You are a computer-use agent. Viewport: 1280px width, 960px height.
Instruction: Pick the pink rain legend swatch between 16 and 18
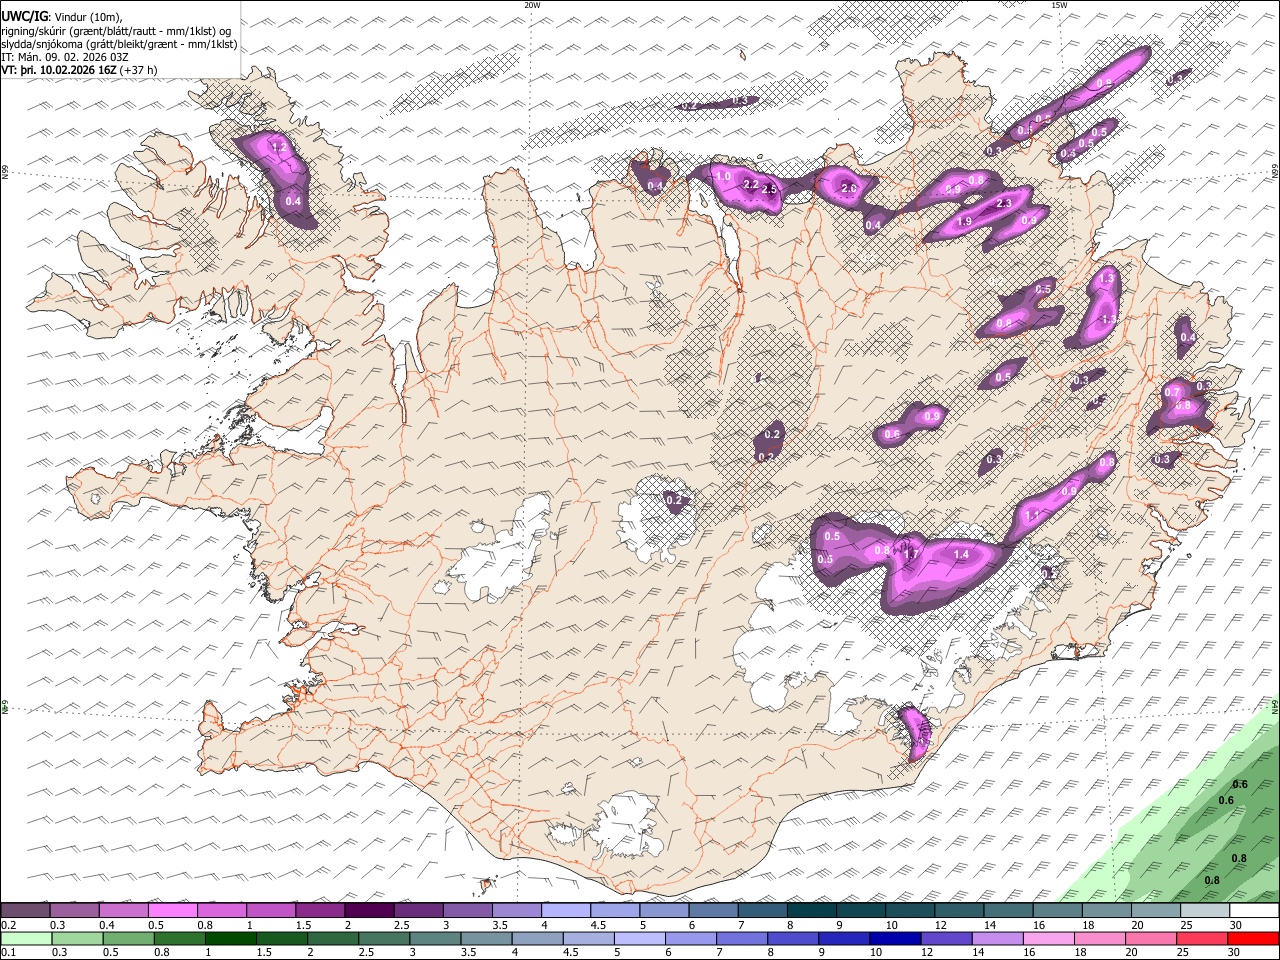pyautogui.click(x=1048, y=938)
